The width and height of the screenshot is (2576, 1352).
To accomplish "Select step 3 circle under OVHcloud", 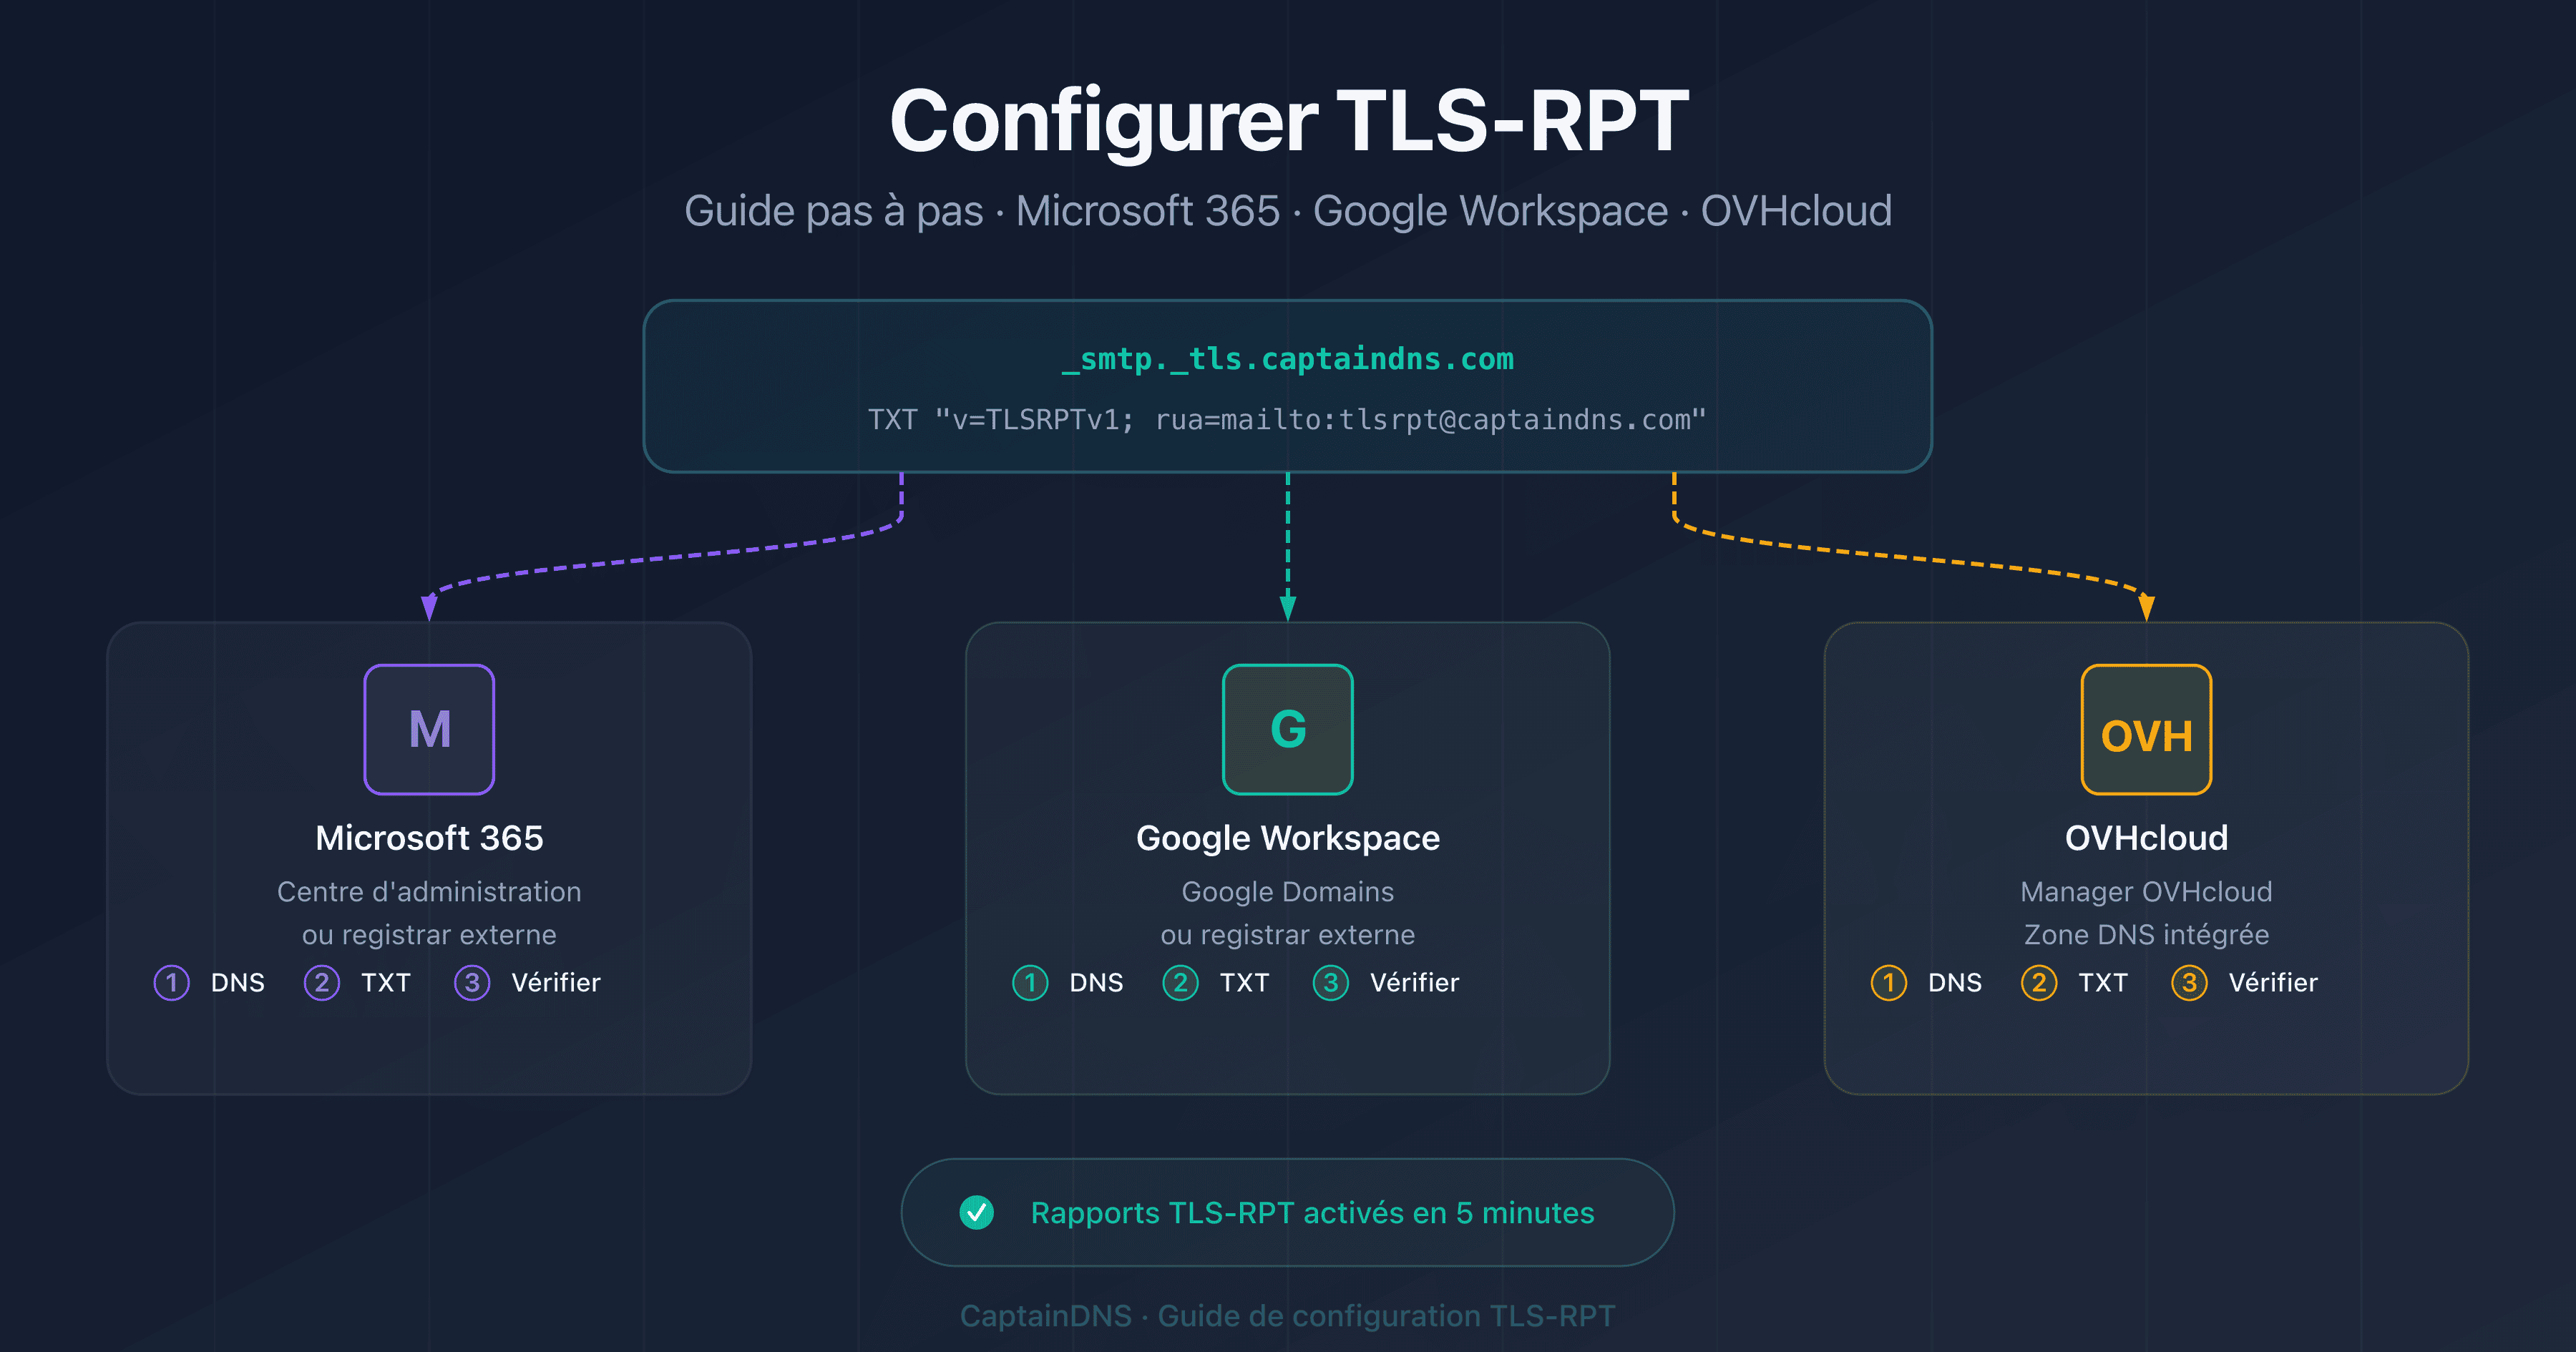I will coord(2189,982).
